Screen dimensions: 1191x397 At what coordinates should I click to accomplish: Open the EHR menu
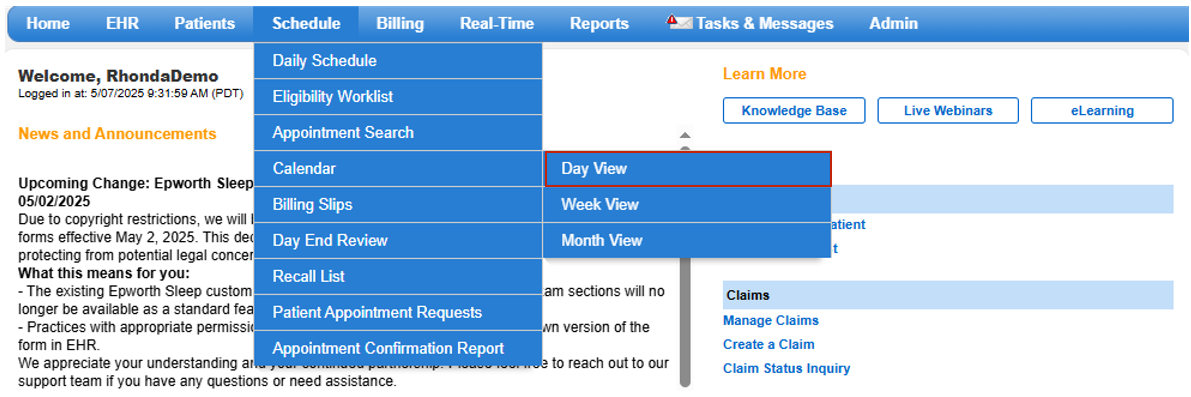[x=122, y=24]
